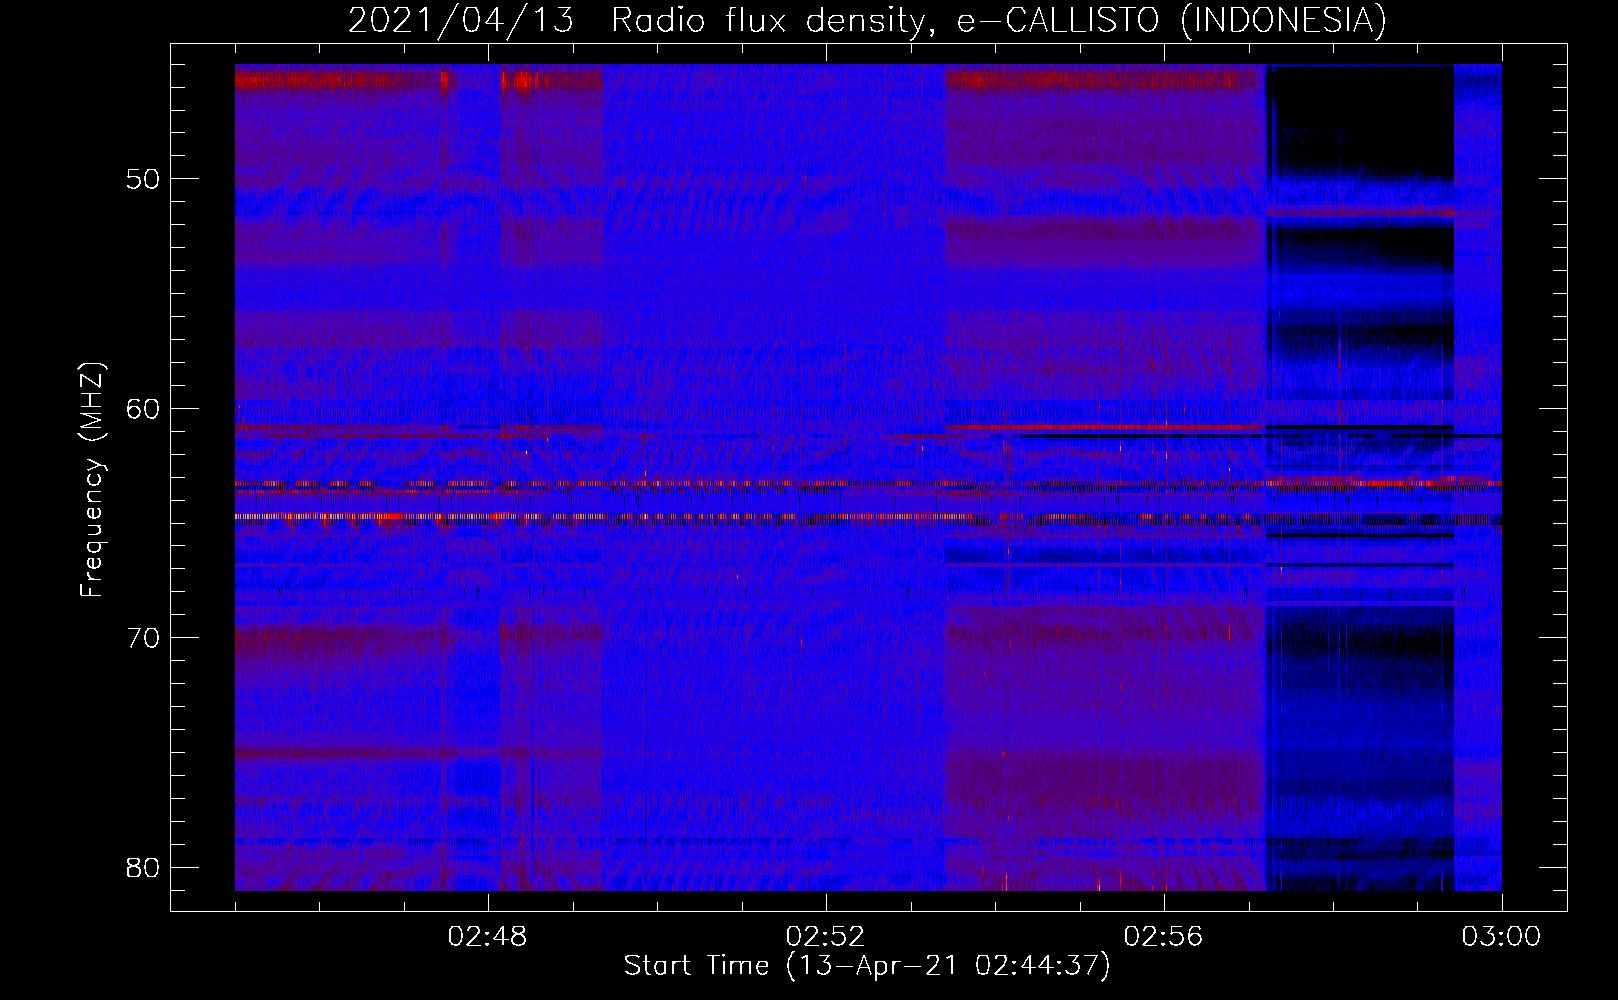
Task: Click the "02:52" time tick label
Action: tap(826, 937)
